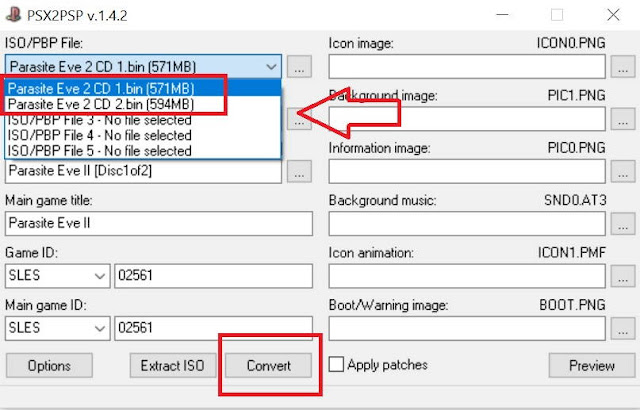
Task: Choose ISO/PBP File 3 from list
Action: pos(100,120)
